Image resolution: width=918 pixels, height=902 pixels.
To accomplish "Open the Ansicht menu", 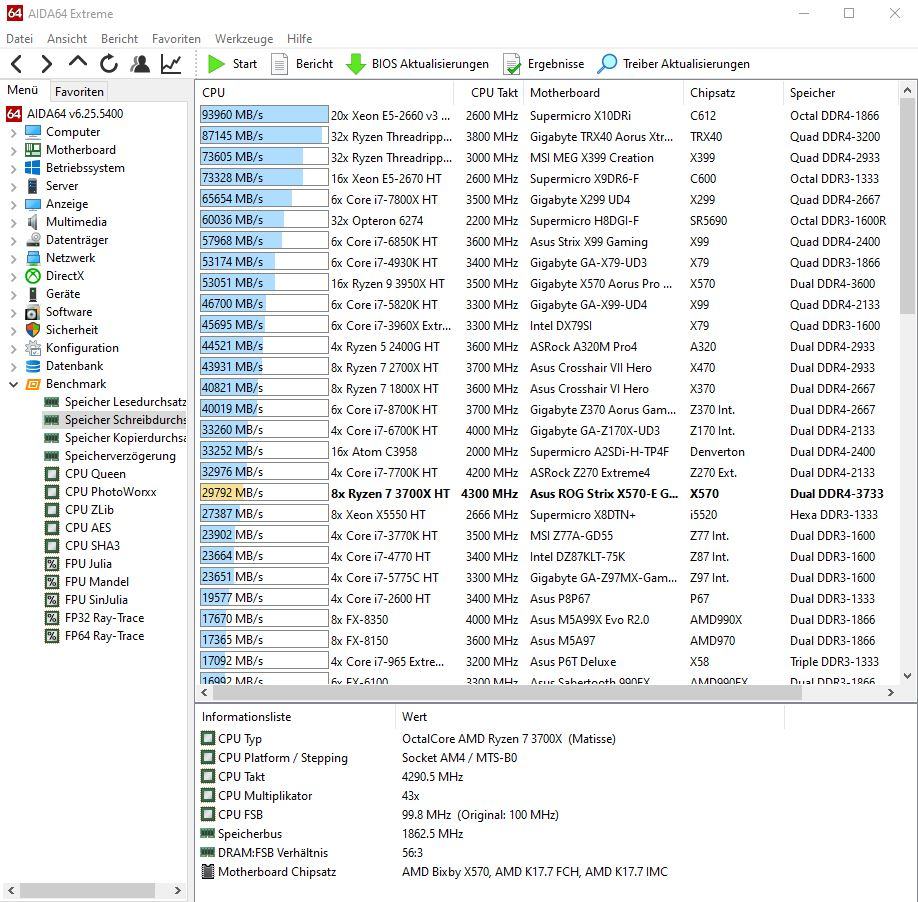I will [67, 39].
